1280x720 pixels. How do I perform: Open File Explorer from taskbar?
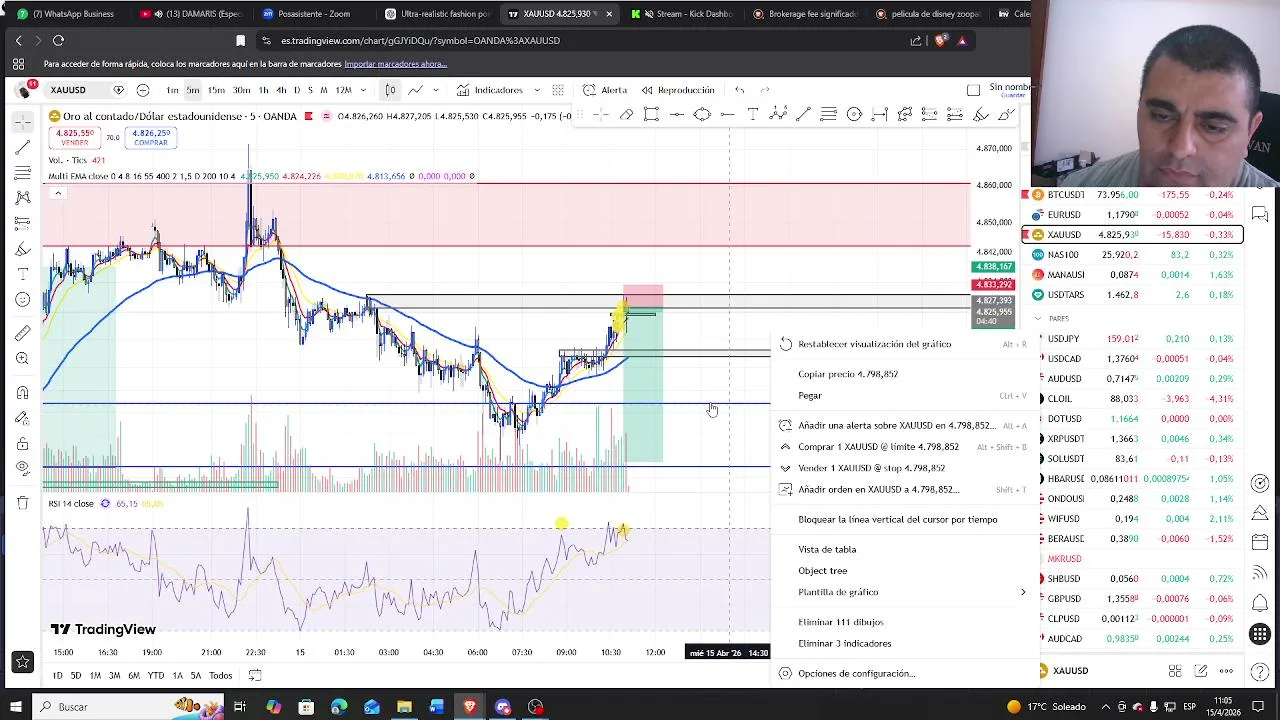[x=404, y=707]
